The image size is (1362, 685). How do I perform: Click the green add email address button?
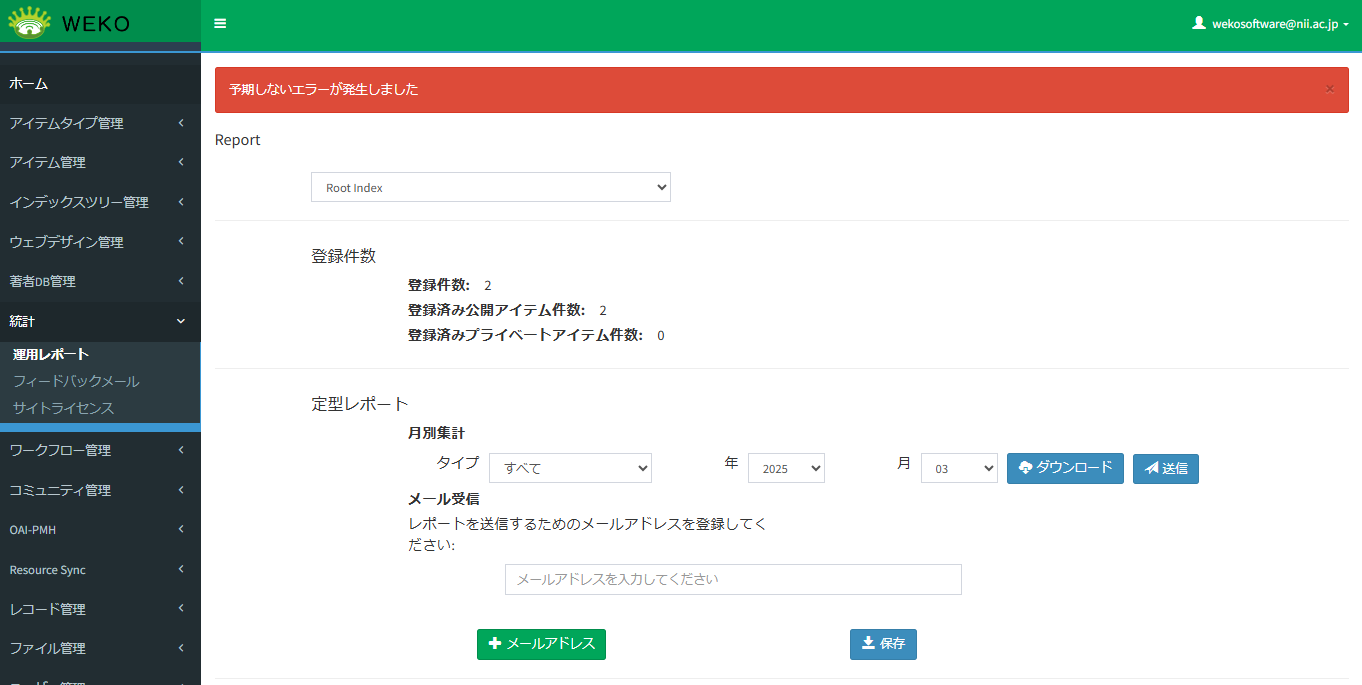coord(541,645)
